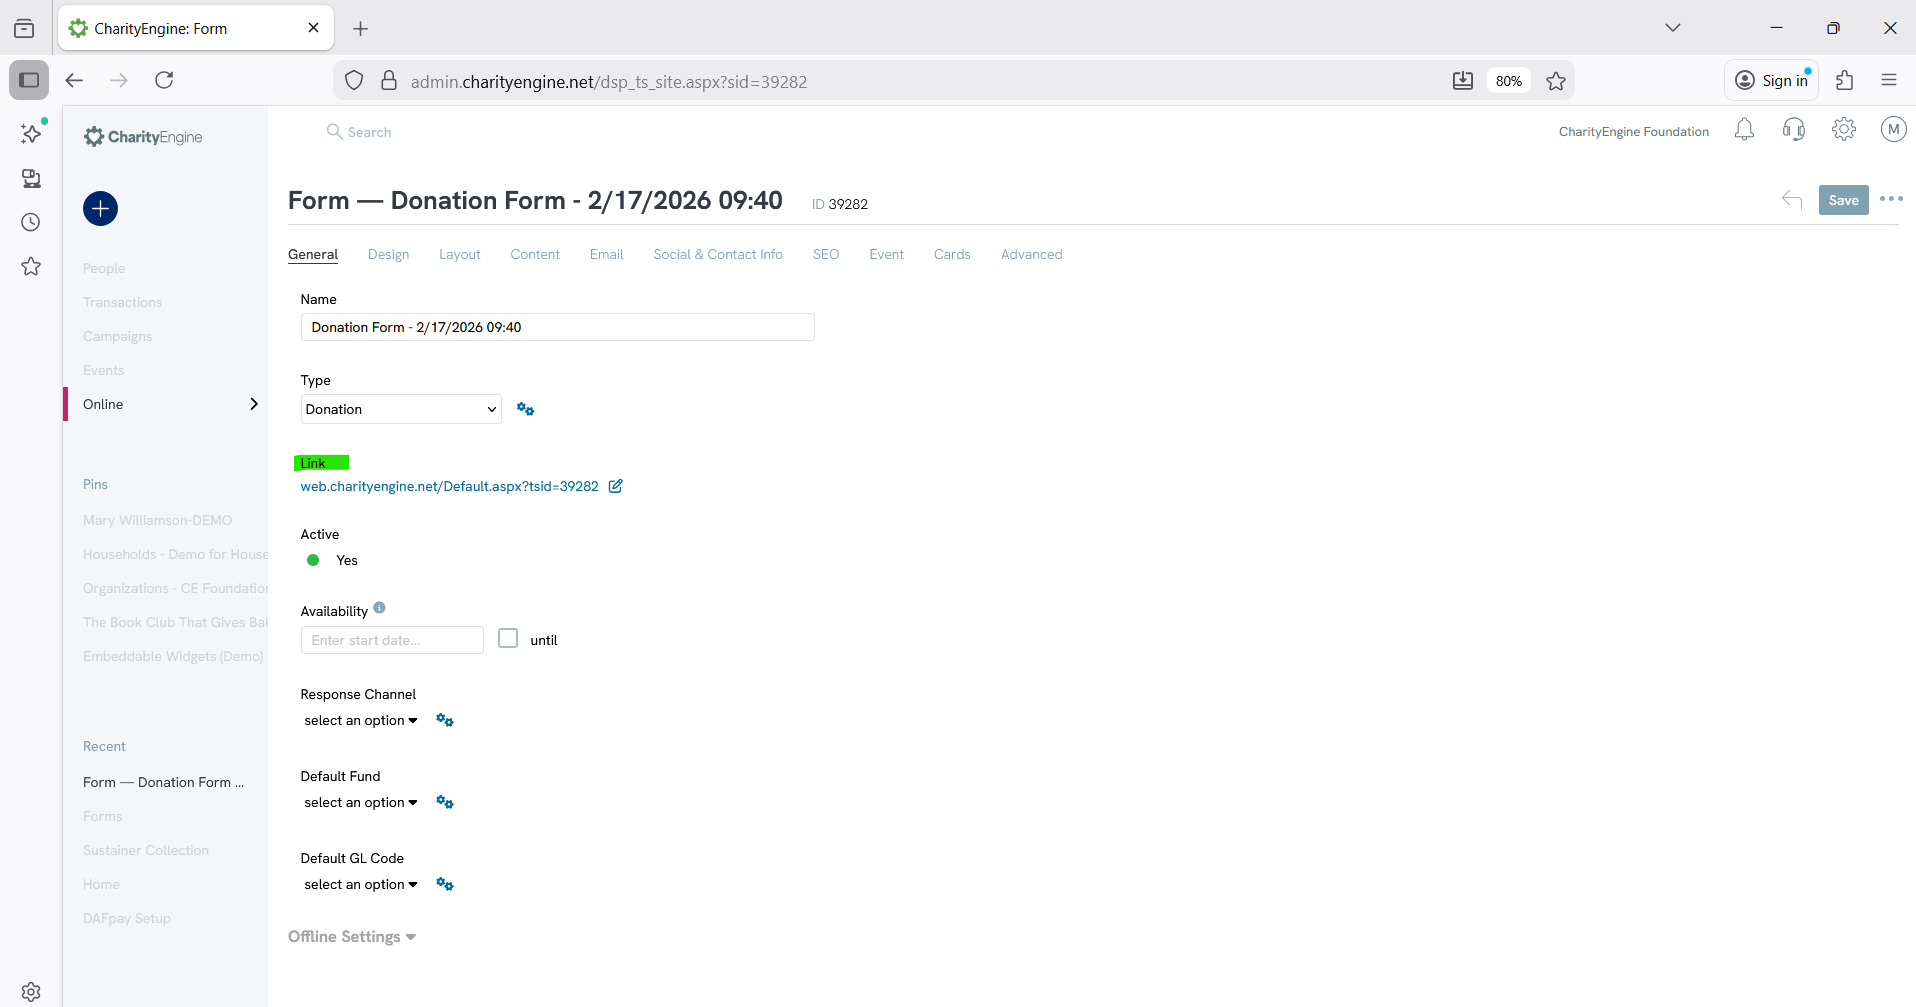Click the Save button

(1843, 200)
